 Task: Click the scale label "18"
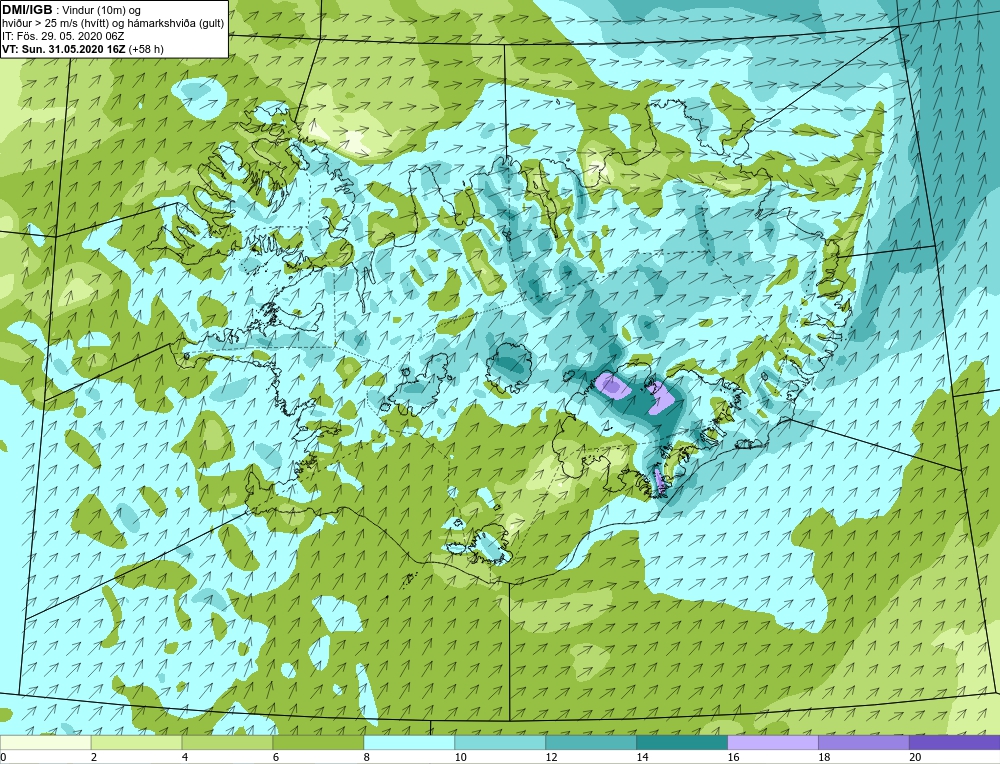(x=824, y=757)
